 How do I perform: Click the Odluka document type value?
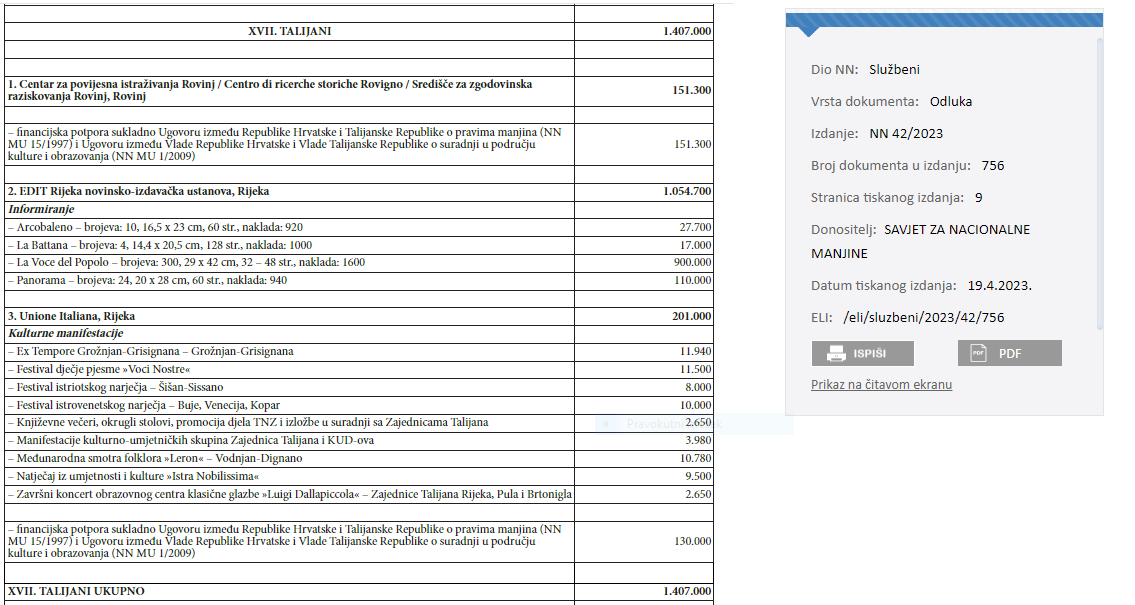click(x=950, y=102)
